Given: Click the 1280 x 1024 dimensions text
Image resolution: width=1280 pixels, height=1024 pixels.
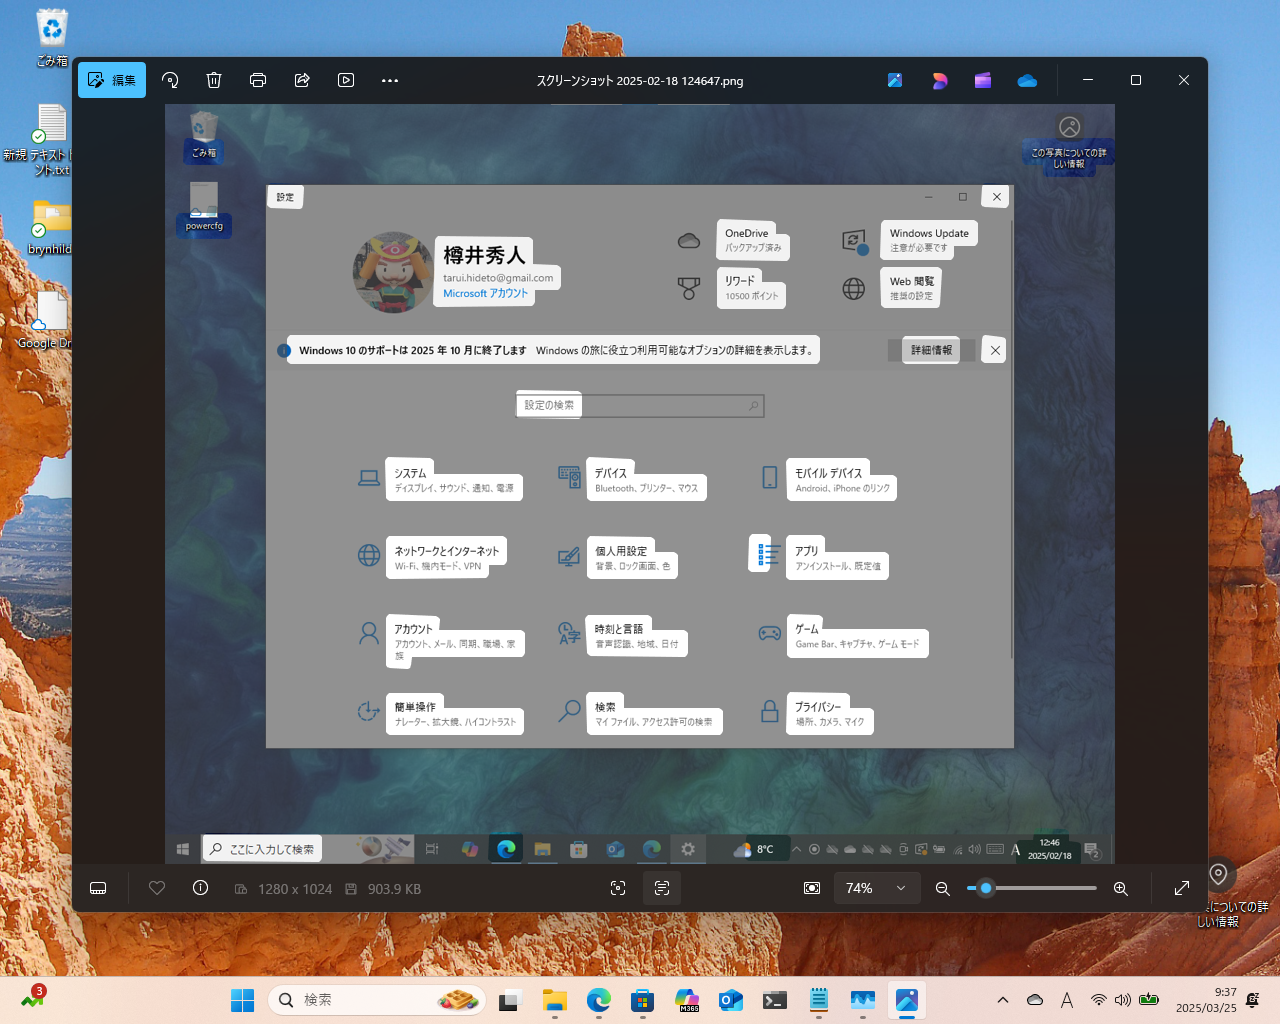Looking at the screenshot, I should [x=295, y=889].
